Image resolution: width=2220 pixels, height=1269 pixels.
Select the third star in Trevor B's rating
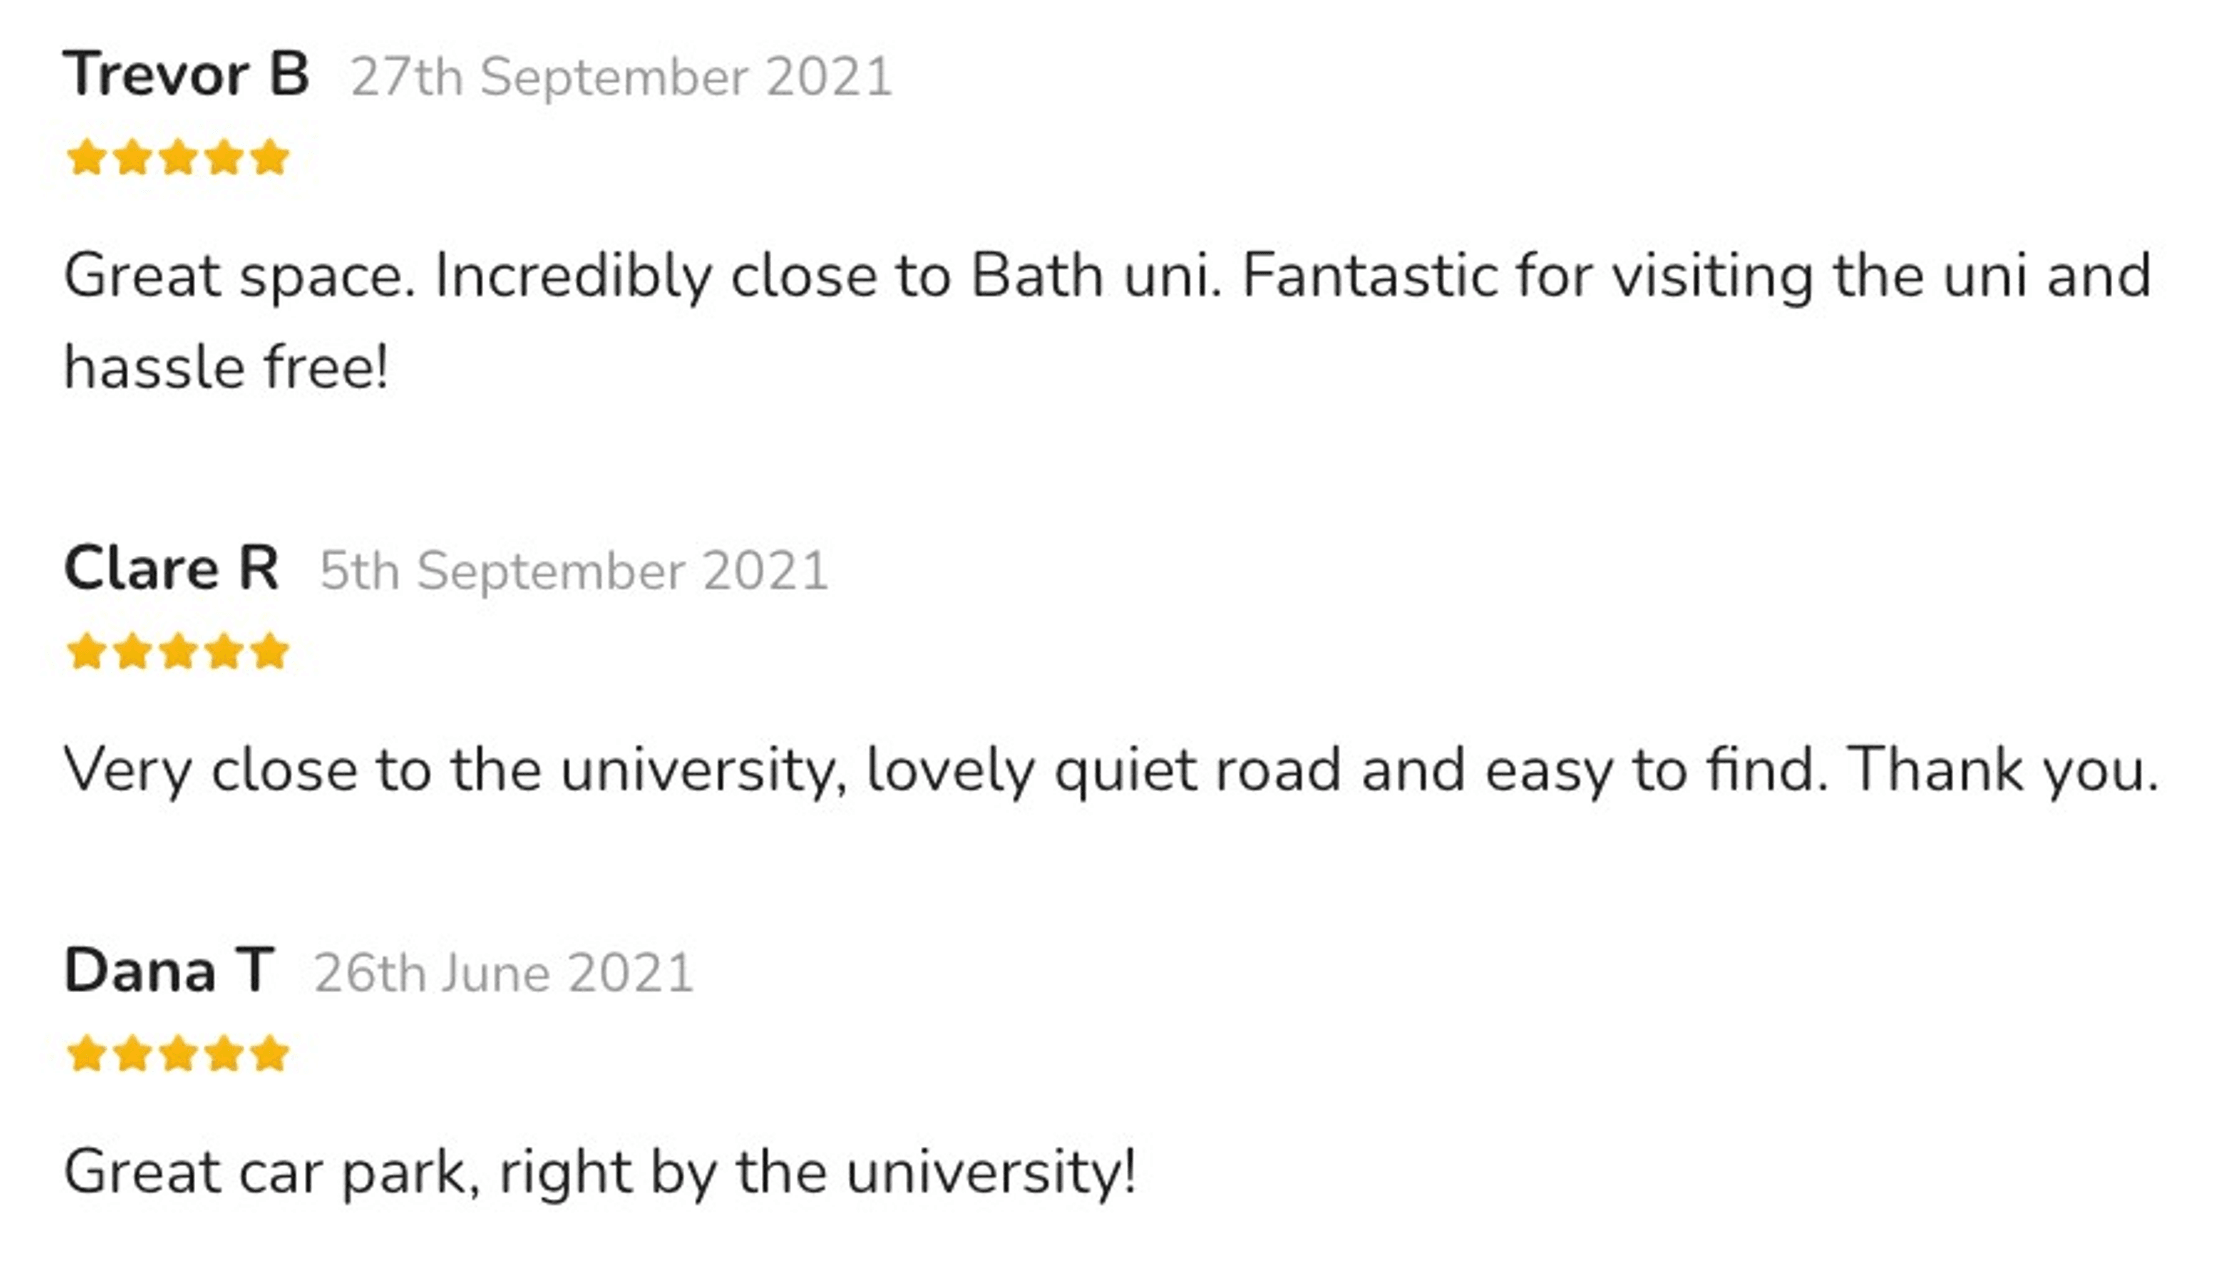pos(178,158)
